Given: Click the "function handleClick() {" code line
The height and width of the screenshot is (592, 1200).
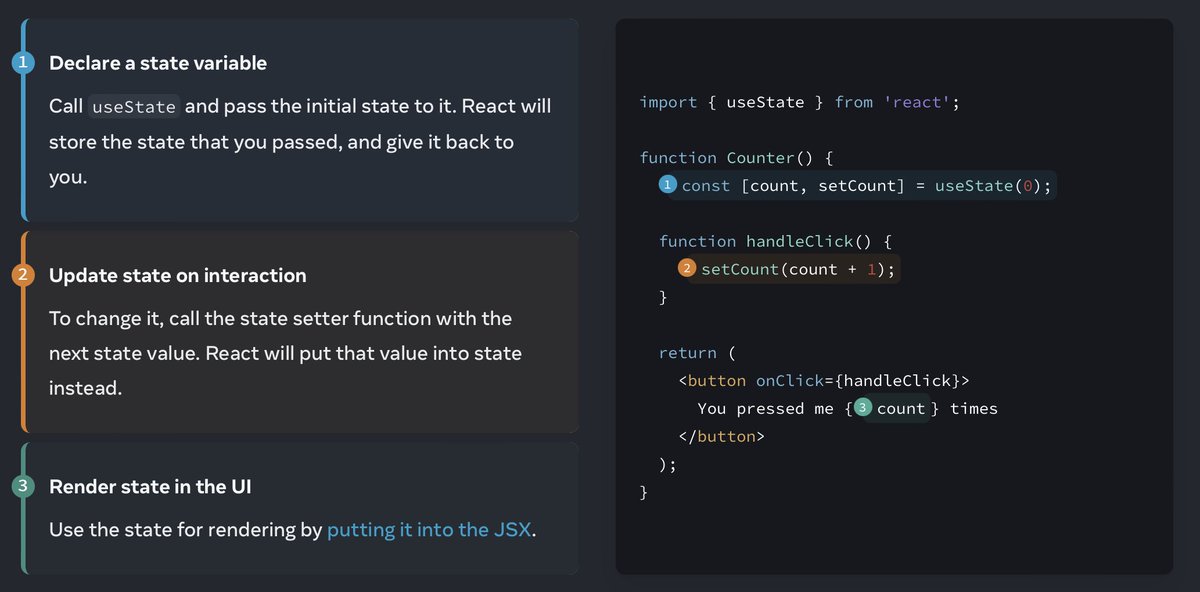Looking at the screenshot, I should pyautogui.click(x=775, y=241).
